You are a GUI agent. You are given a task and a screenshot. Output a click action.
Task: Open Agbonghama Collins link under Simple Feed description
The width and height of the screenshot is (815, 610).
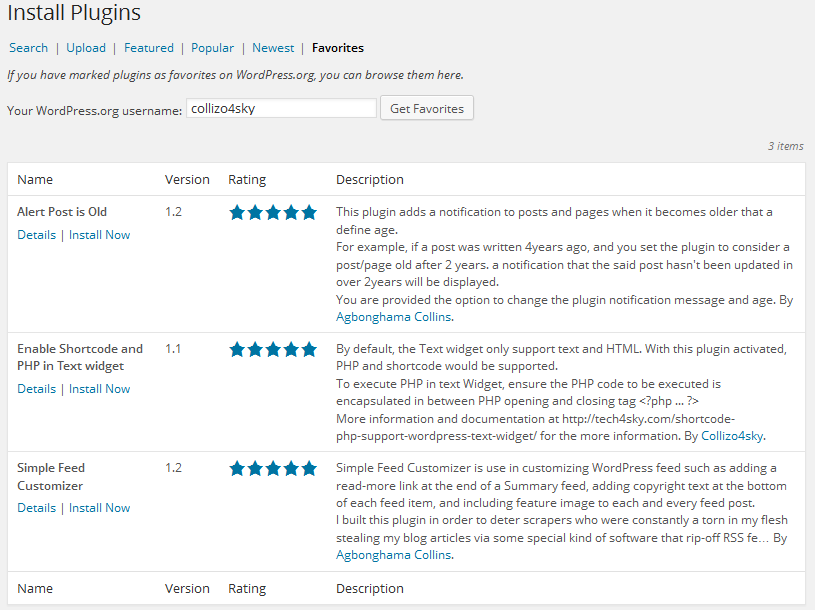pos(394,555)
